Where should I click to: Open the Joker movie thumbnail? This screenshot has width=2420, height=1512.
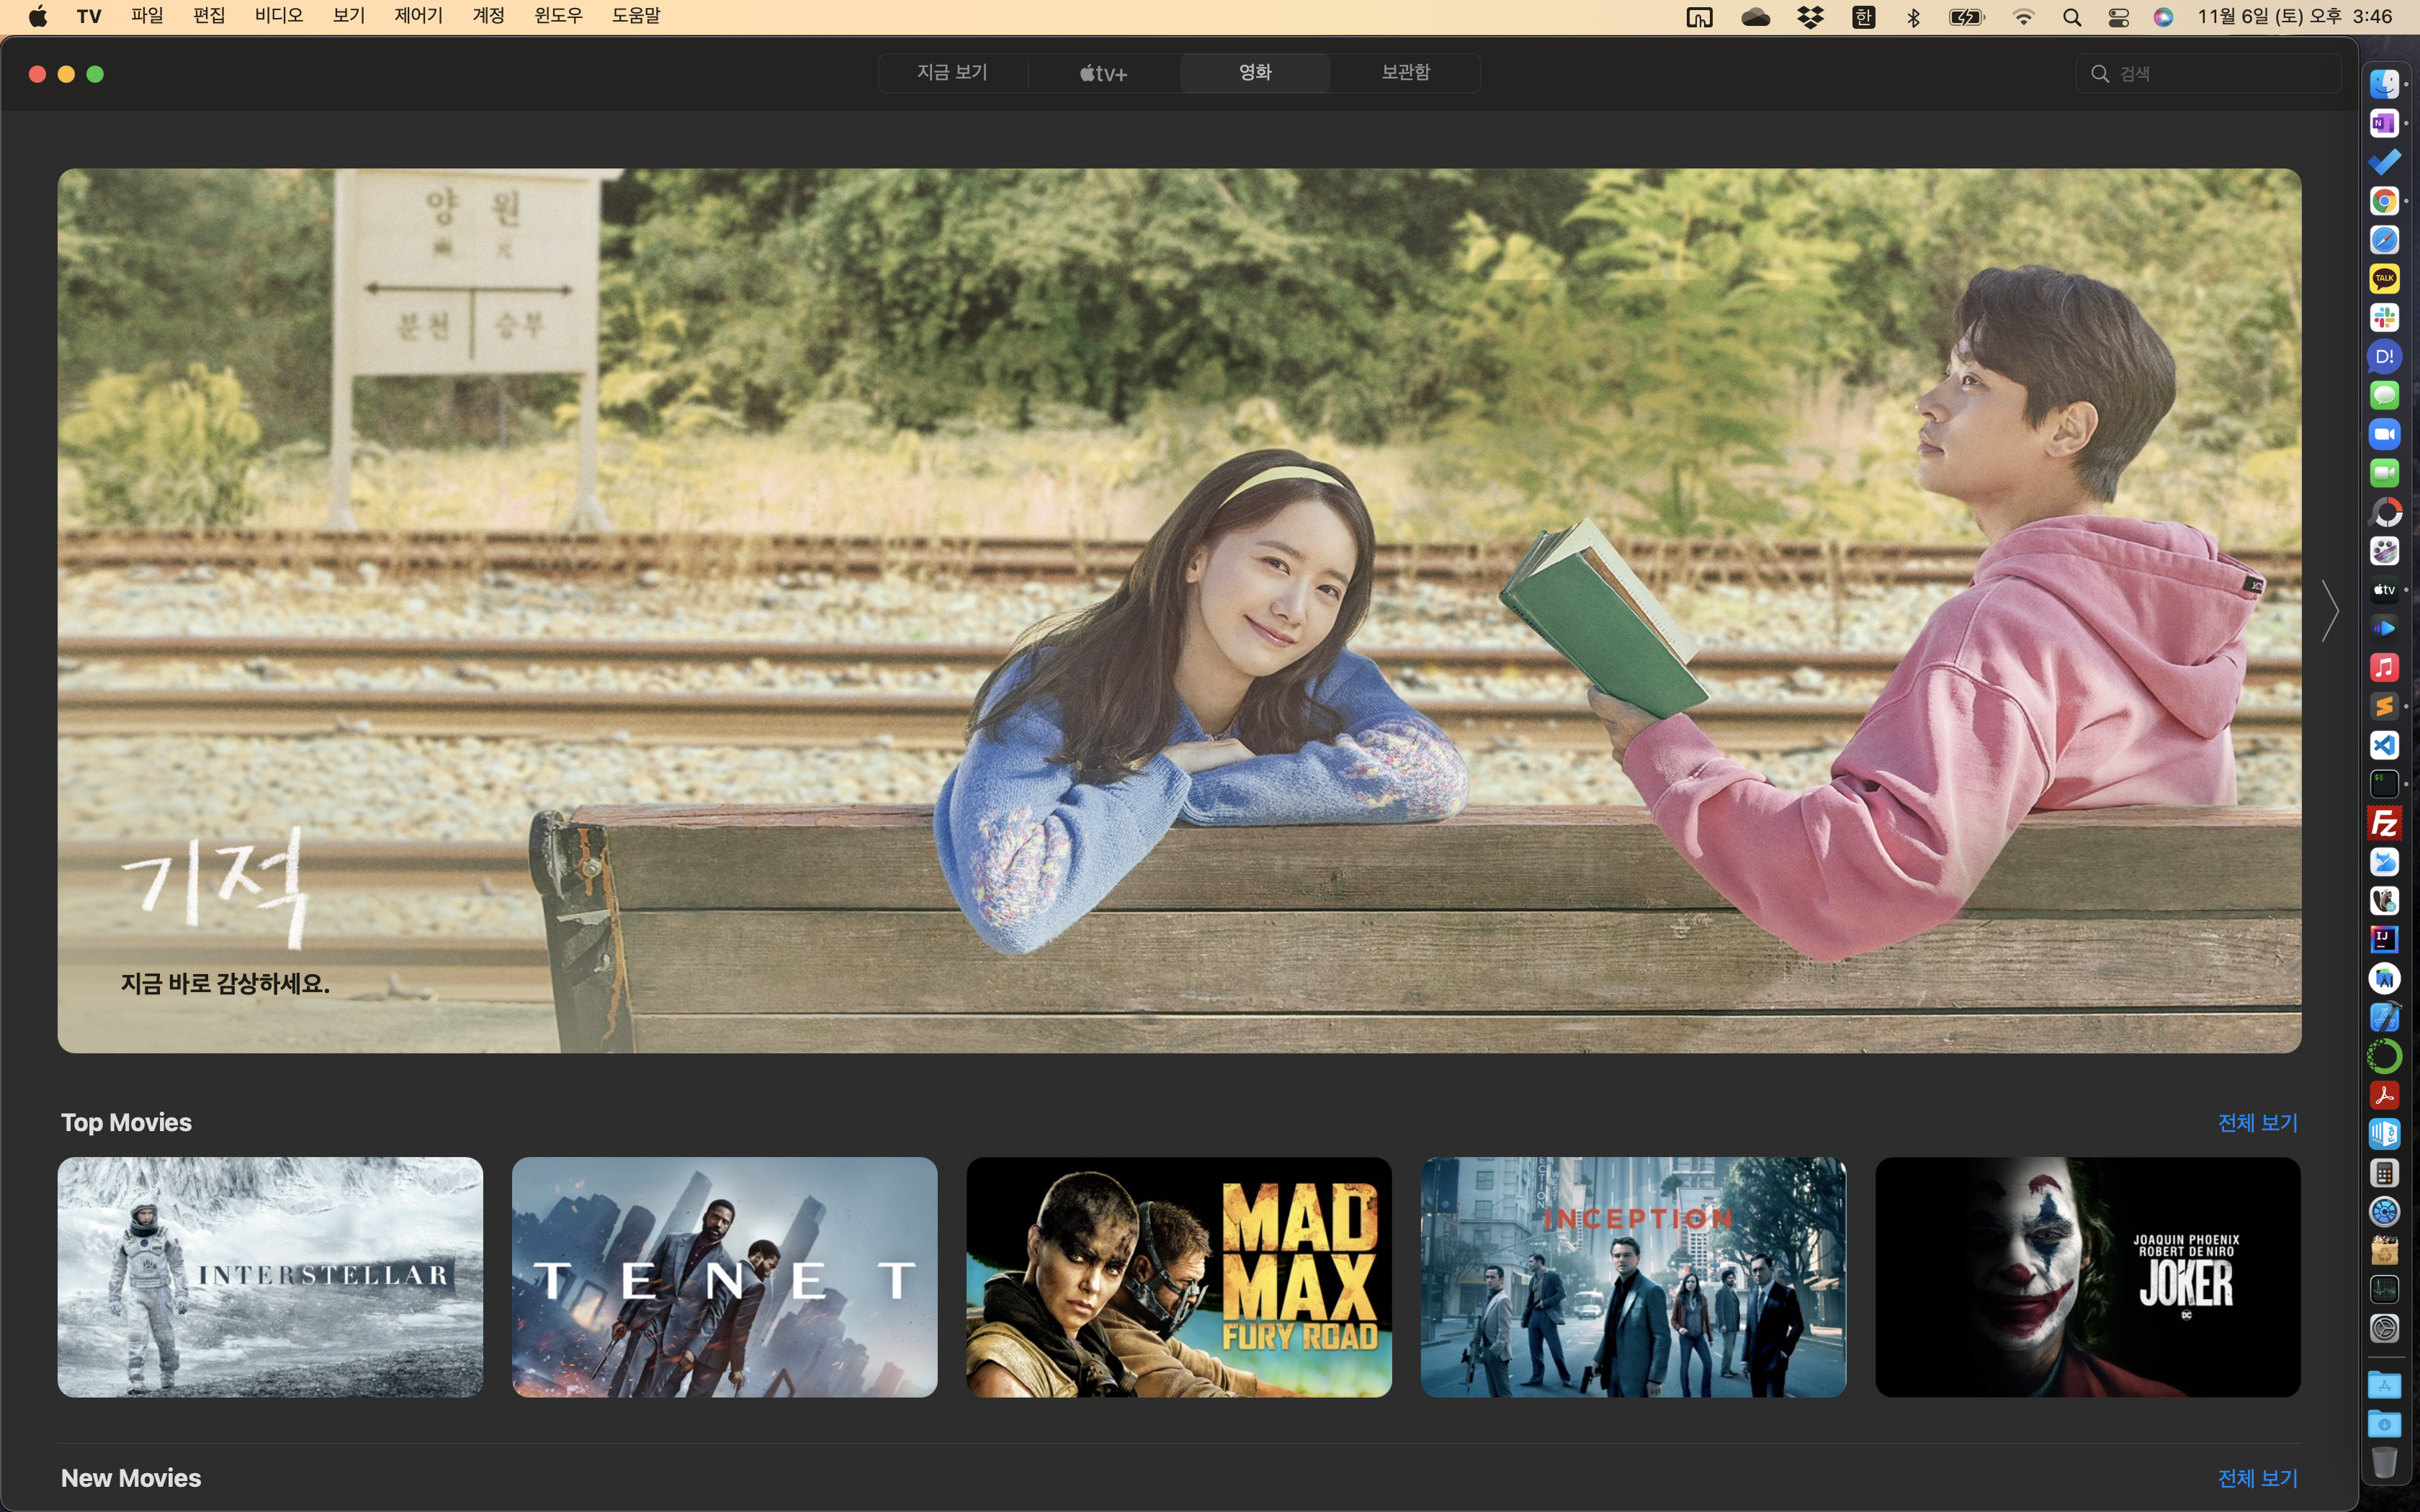click(x=2087, y=1277)
